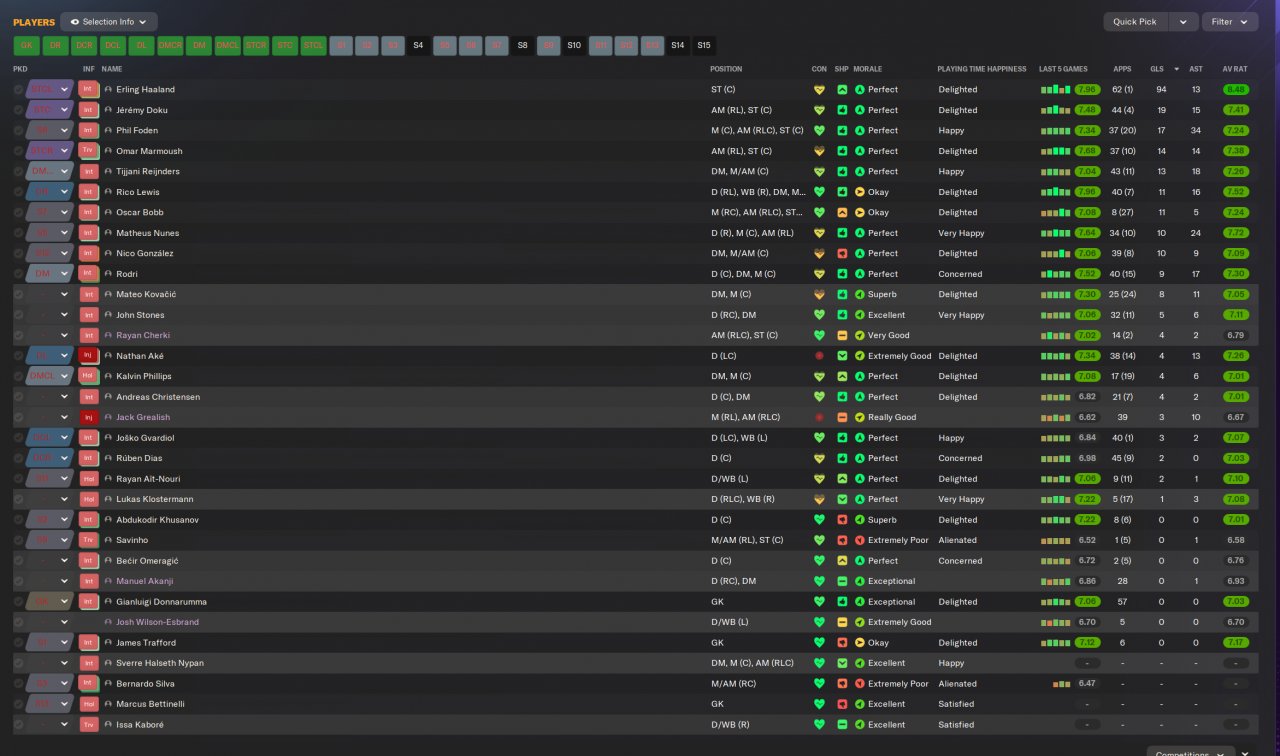This screenshot has width=1280, height=756.
Task: Click the Hol holiday badge for Kalvin Phillips
Action: tap(88, 376)
